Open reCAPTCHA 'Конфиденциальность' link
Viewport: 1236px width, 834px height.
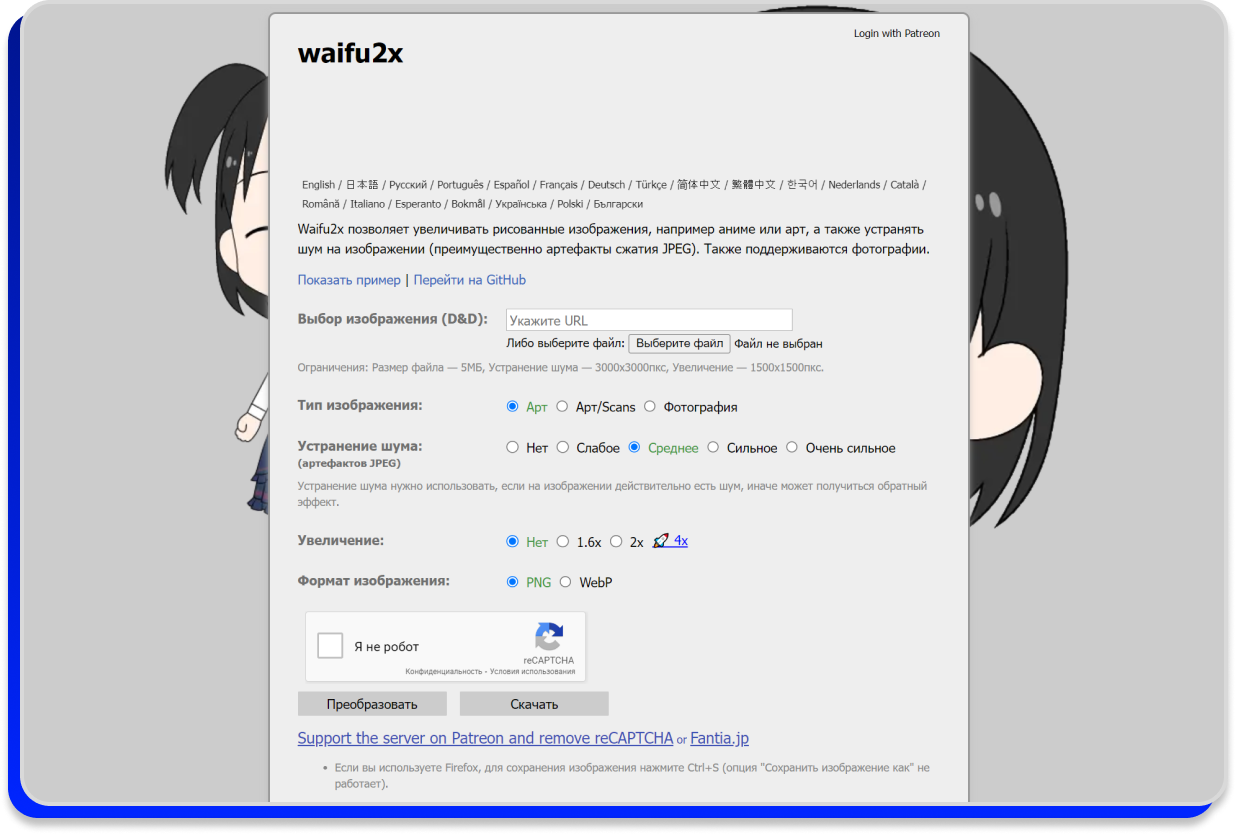click(x=444, y=672)
